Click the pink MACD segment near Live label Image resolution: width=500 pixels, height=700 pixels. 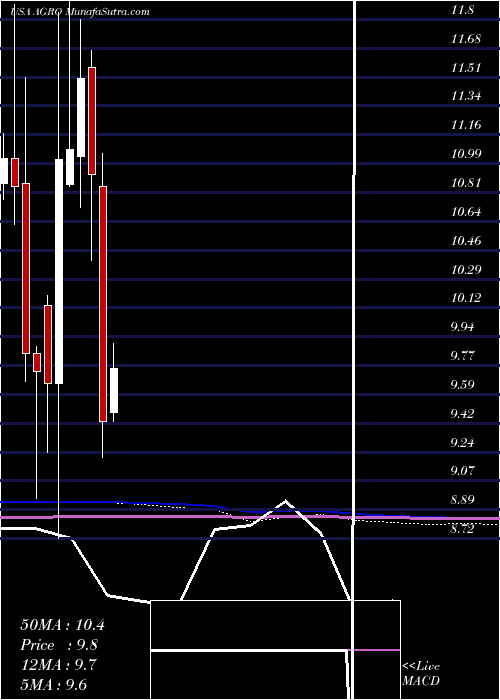(376, 650)
